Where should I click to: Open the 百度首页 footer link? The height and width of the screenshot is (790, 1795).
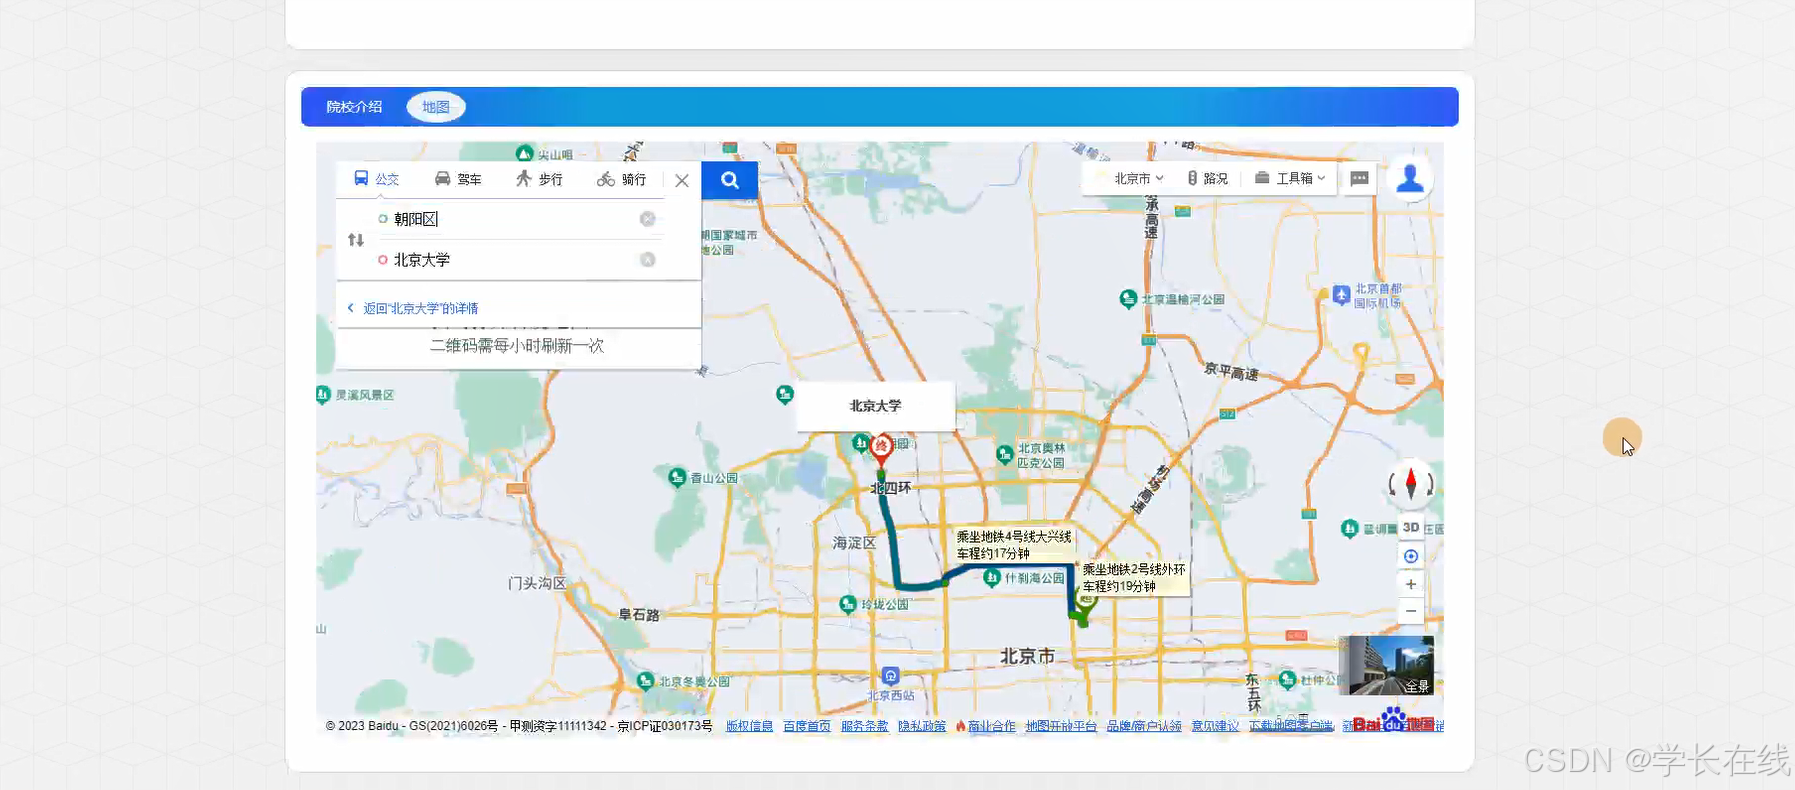(x=807, y=726)
